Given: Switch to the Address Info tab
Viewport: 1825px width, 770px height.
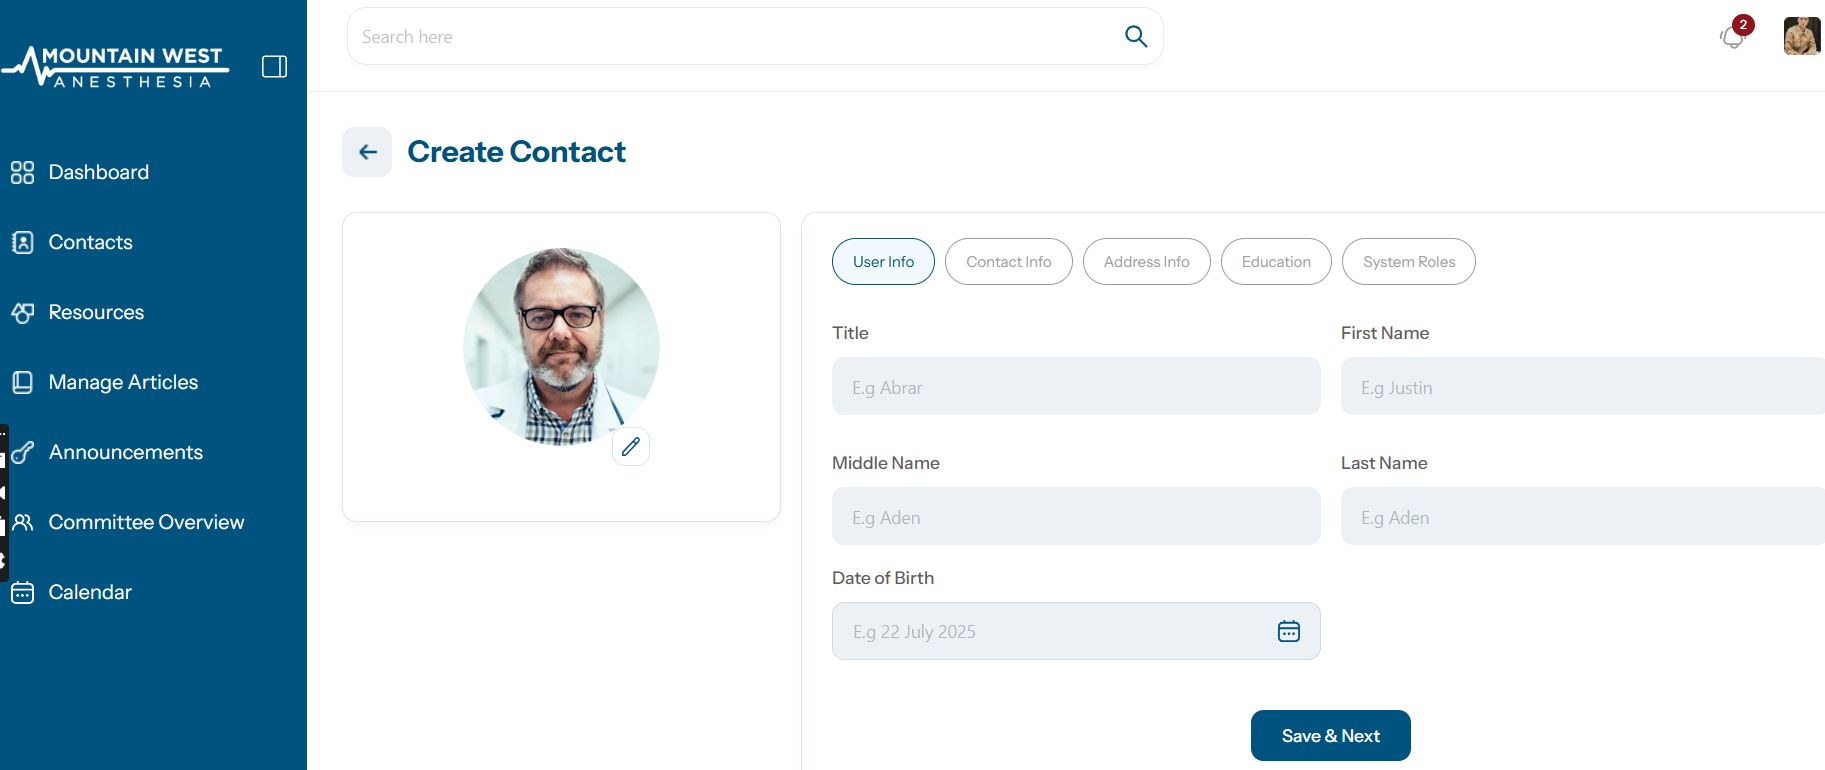Looking at the screenshot, I should (x=1146, y=262).
